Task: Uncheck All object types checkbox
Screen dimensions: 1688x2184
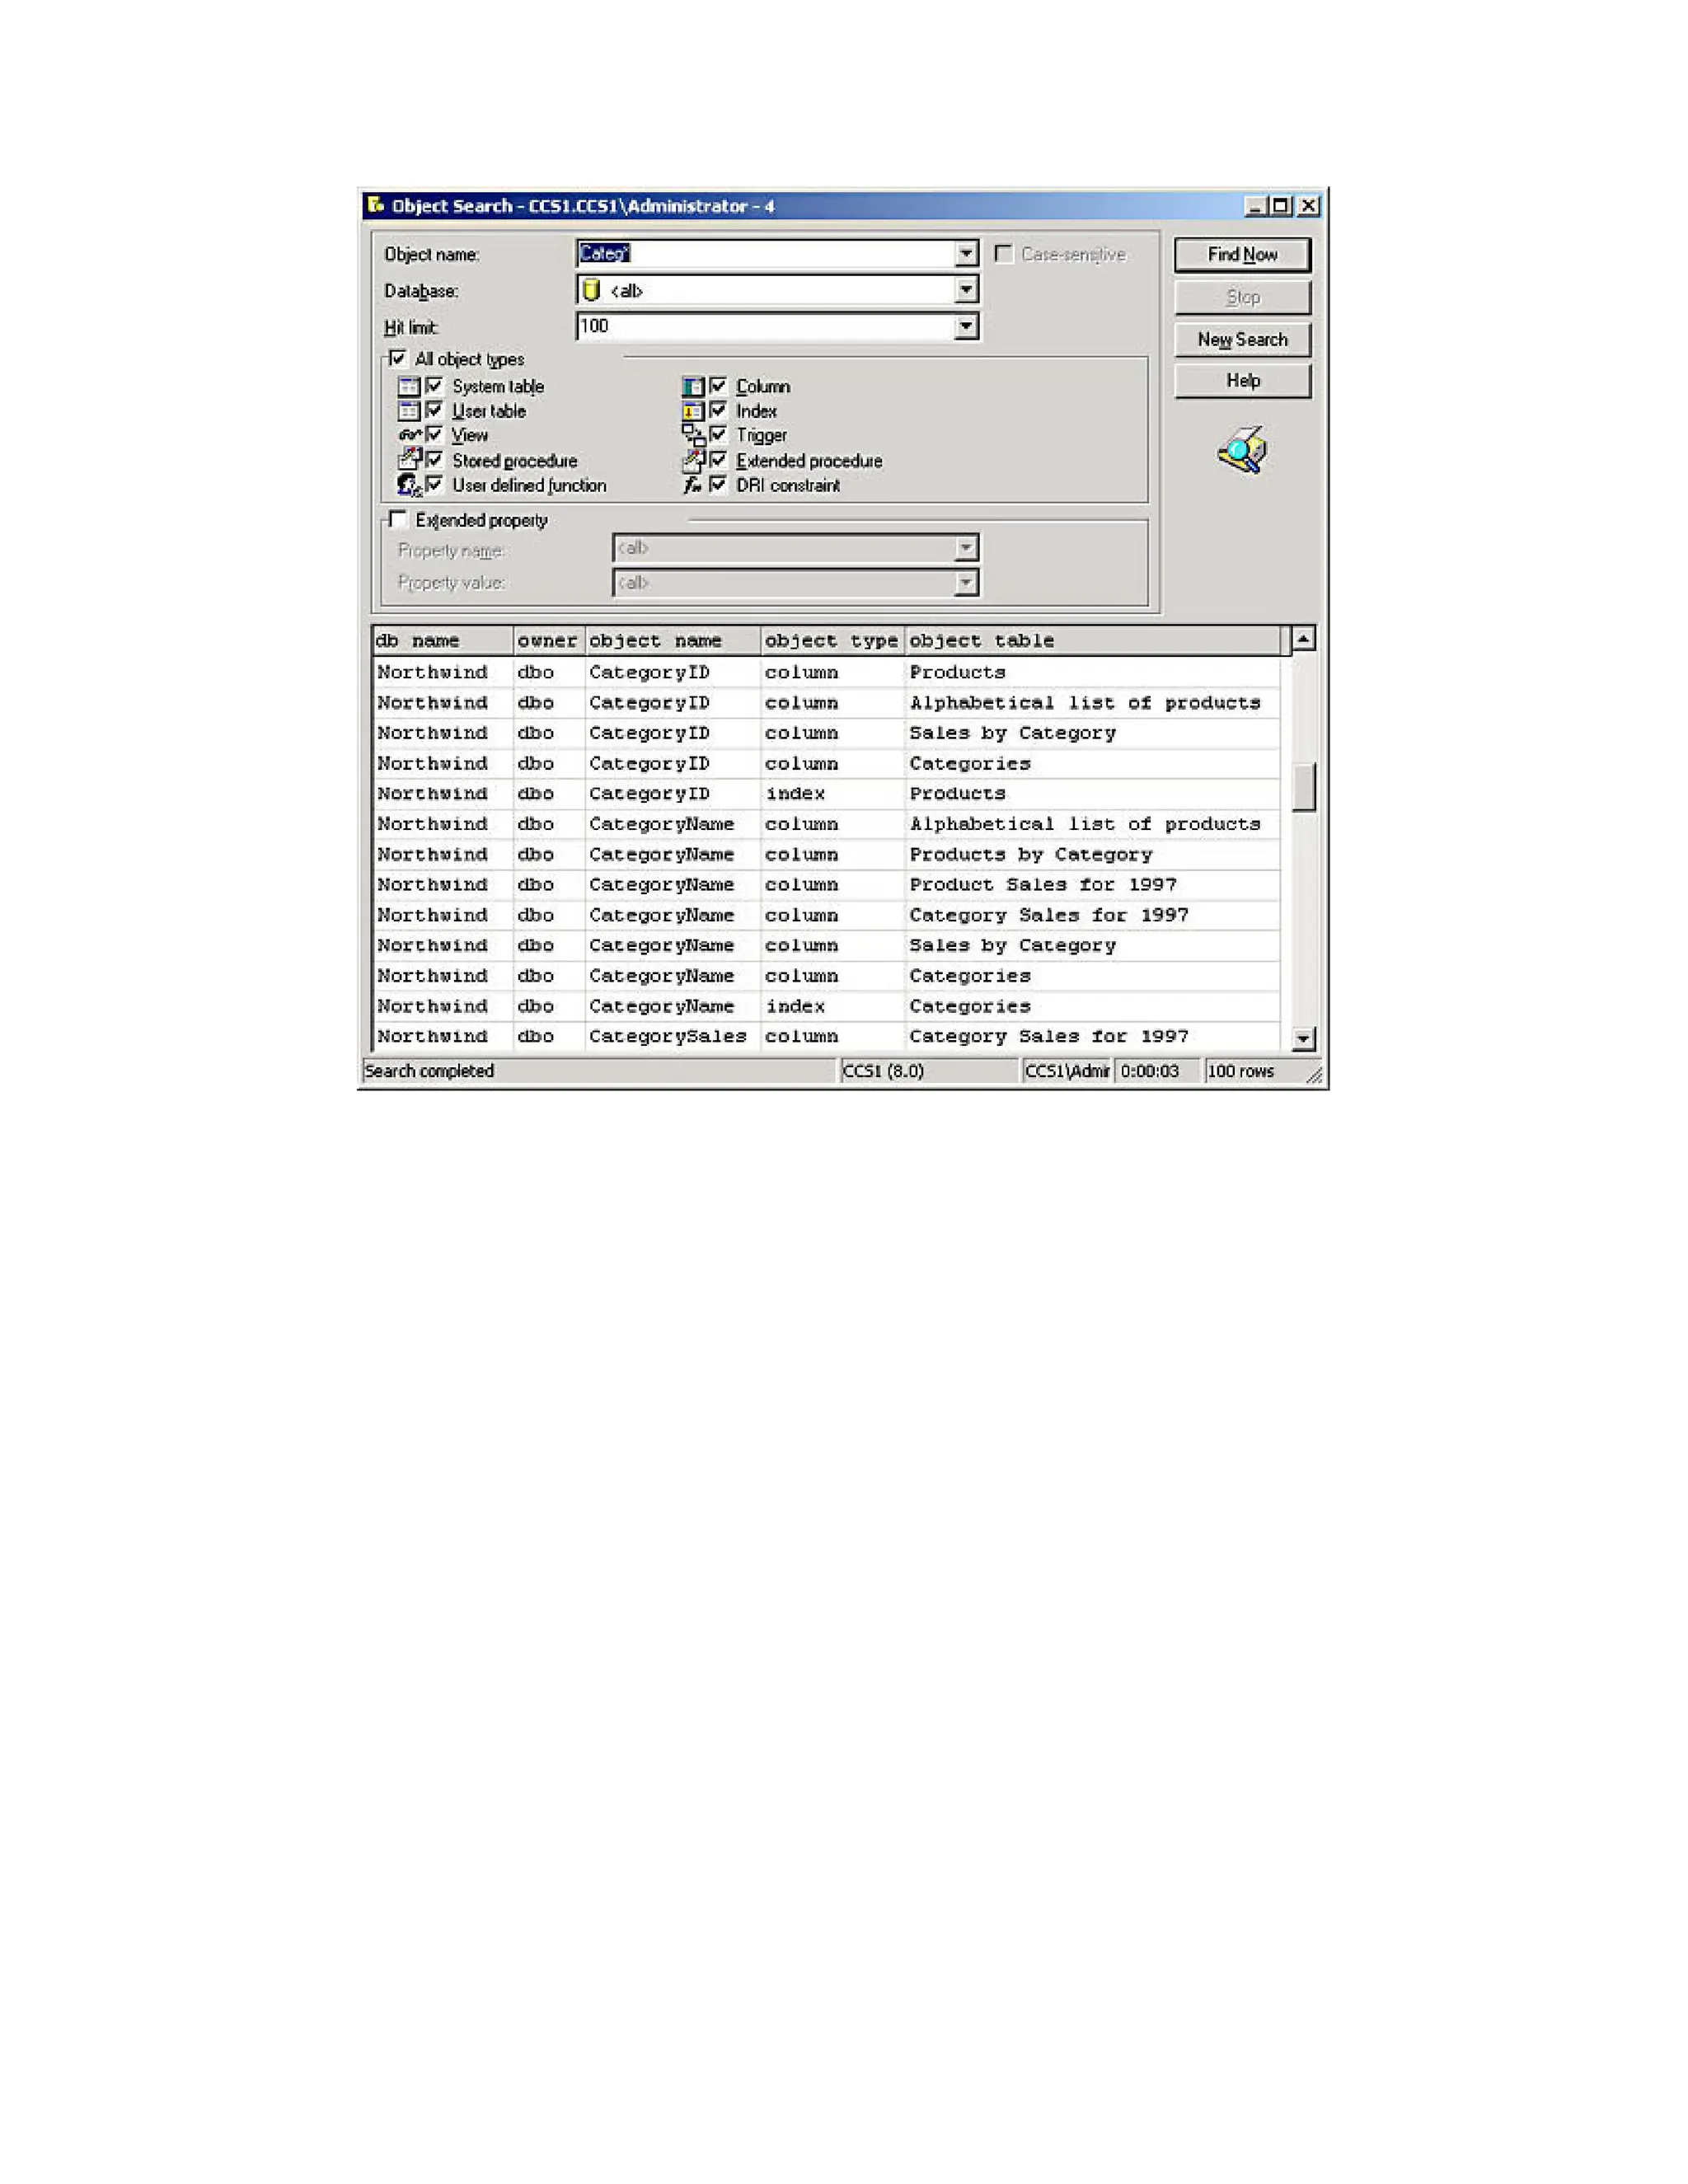Action: [x=398, y=358]
